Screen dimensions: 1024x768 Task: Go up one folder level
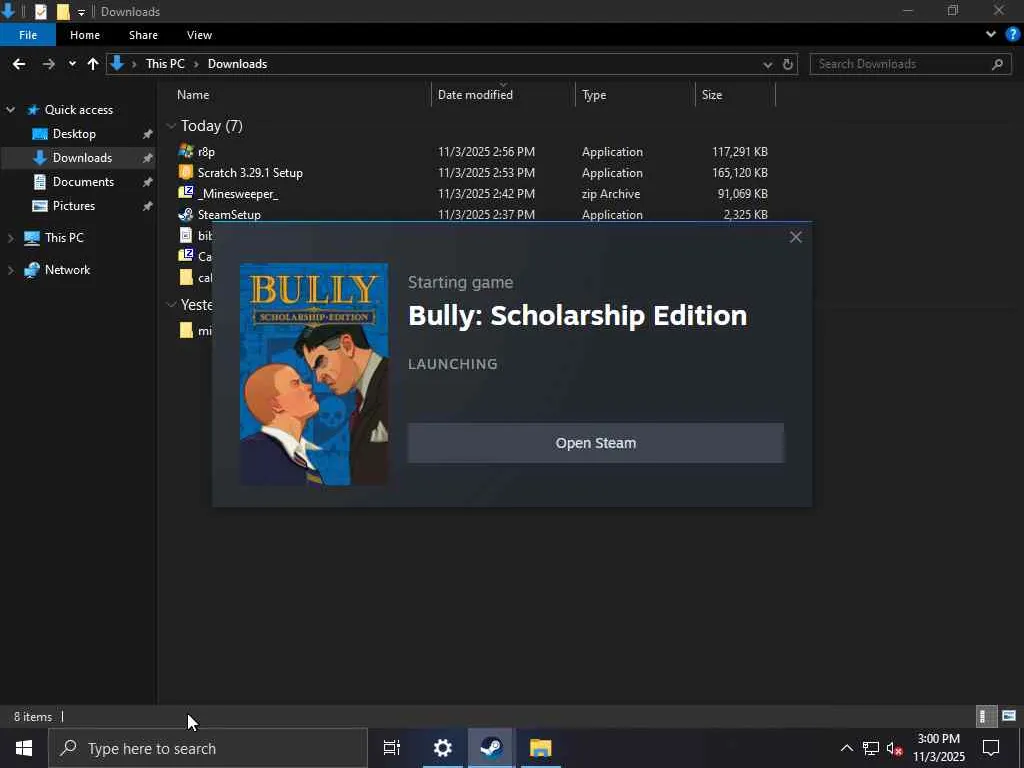point(93,64)
